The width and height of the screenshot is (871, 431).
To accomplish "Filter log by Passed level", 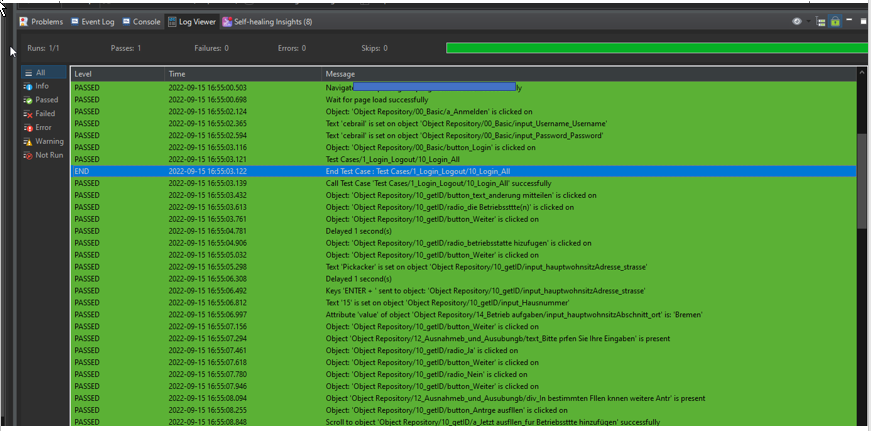I will pyautogui.click(x=41, y=100).
